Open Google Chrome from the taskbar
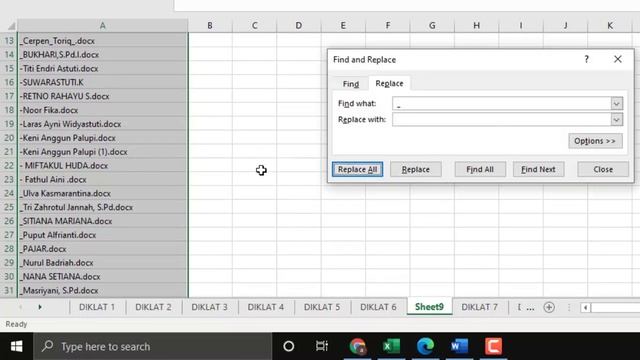Image resolution: width=640 pixels, height=360 pixels. [358, 347]
